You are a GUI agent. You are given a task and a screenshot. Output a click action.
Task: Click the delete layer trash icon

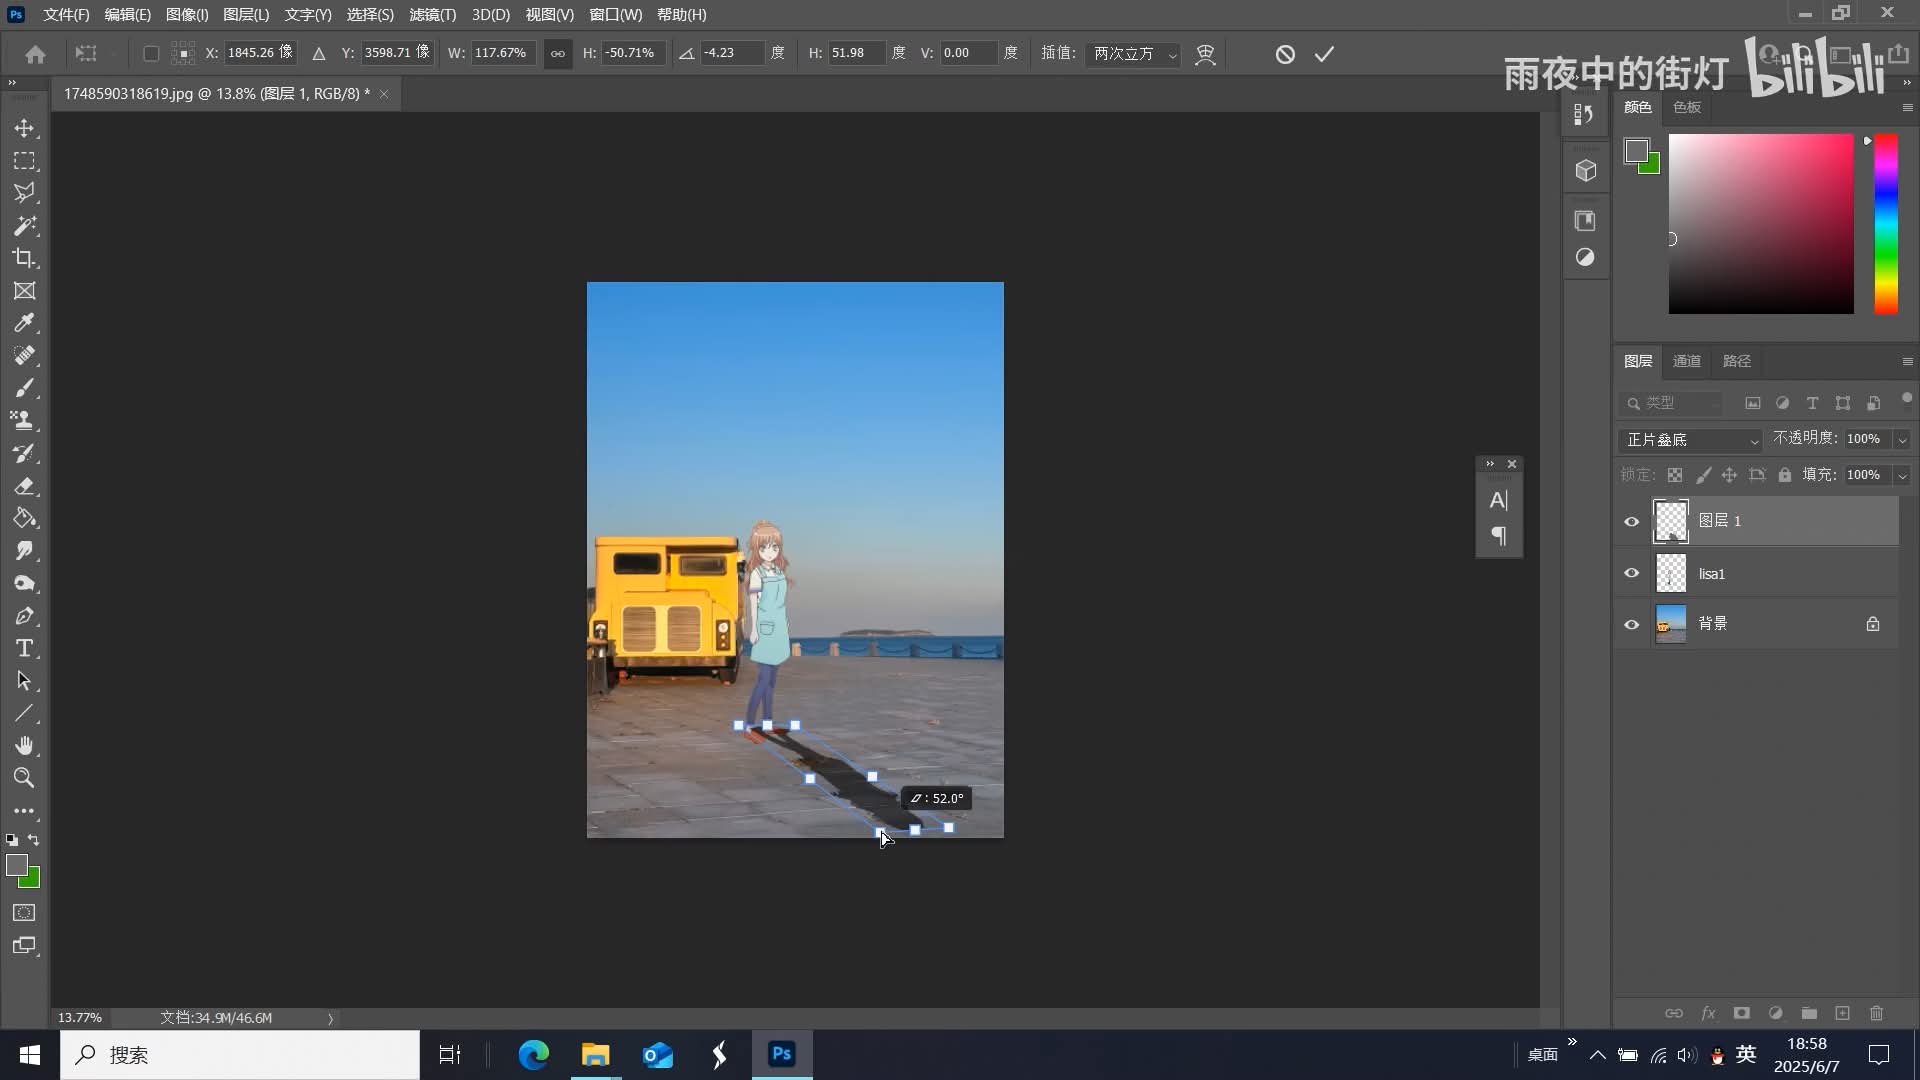tap(1876, 1013)
